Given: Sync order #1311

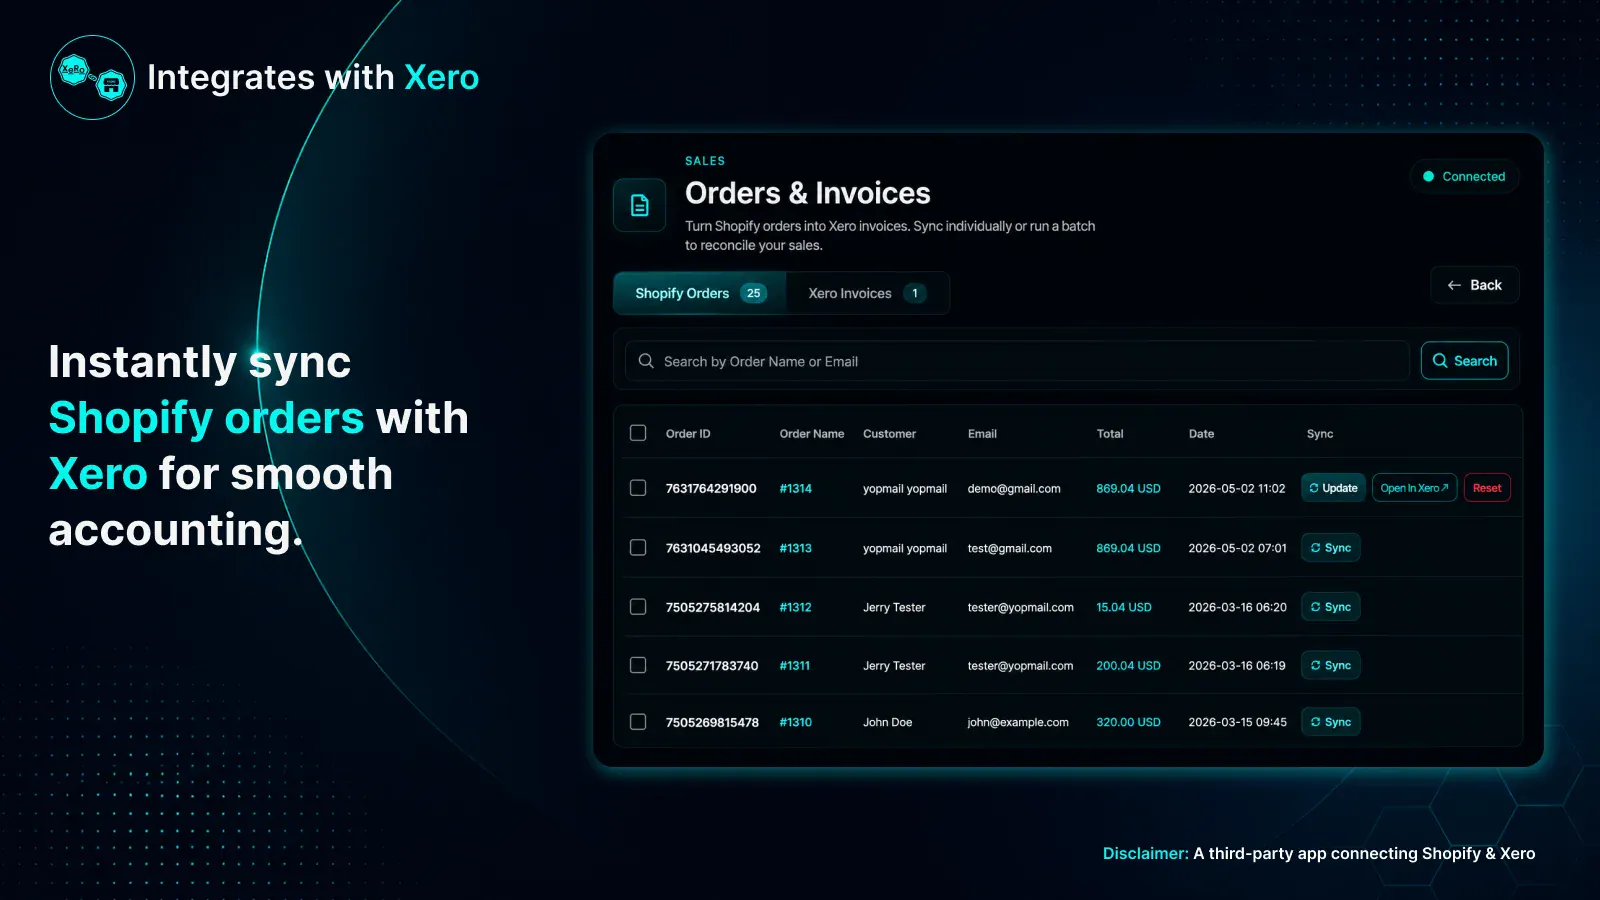Looking at the screenshot, I should [1330, 665].
